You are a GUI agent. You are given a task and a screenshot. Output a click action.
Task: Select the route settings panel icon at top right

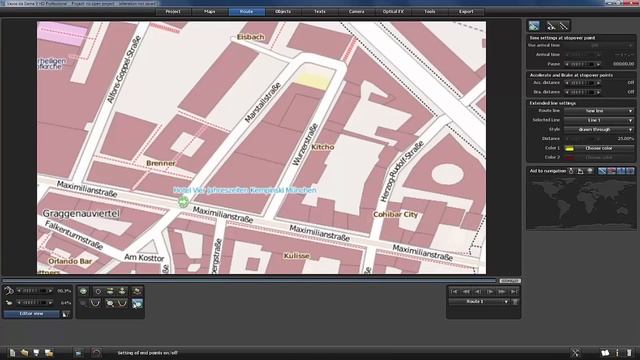(534, 26)
